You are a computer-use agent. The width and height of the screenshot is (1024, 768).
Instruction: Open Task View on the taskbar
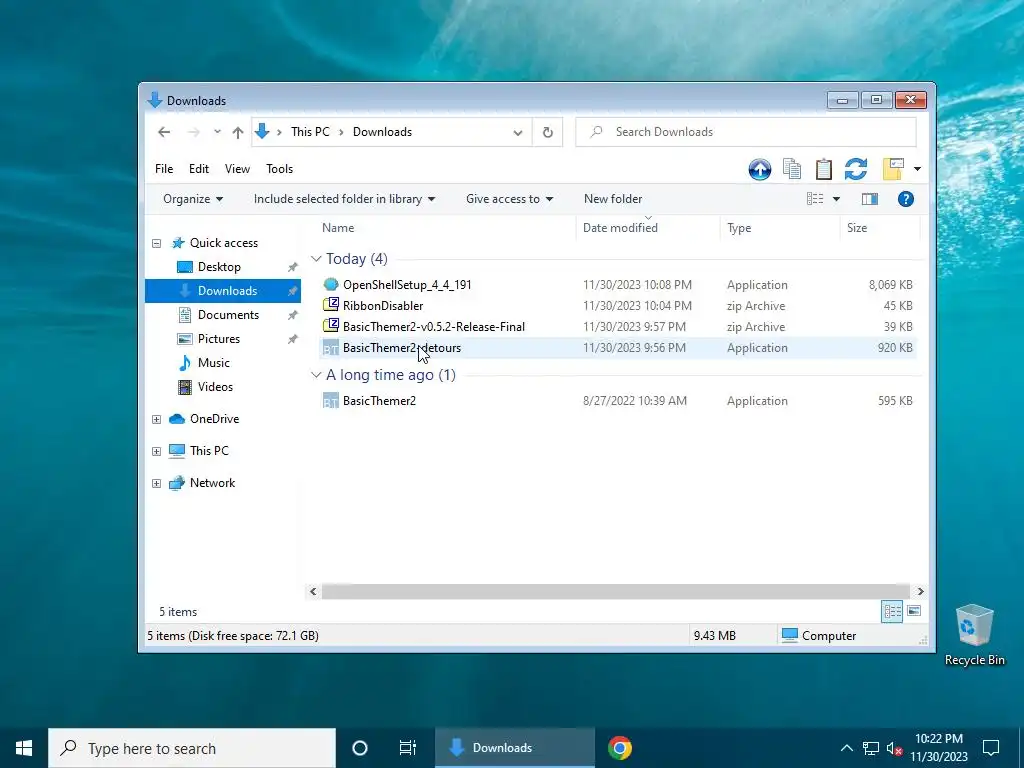408,748
